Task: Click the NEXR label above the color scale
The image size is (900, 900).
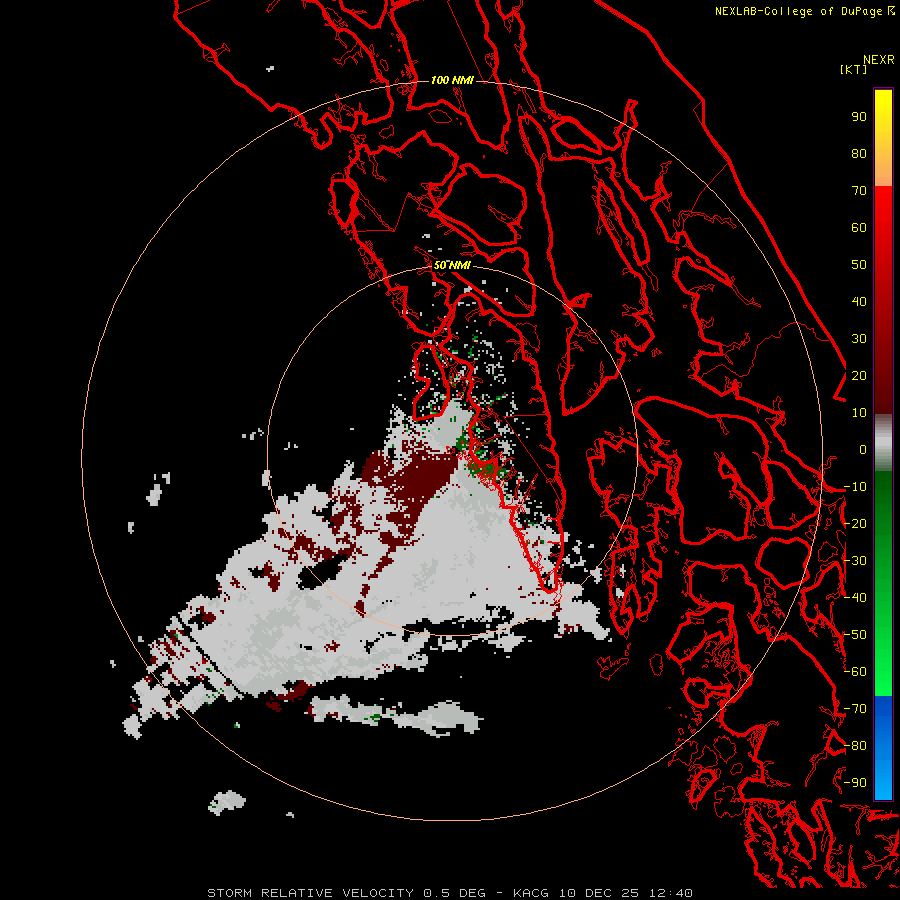Action: click(x=879, y=60)
